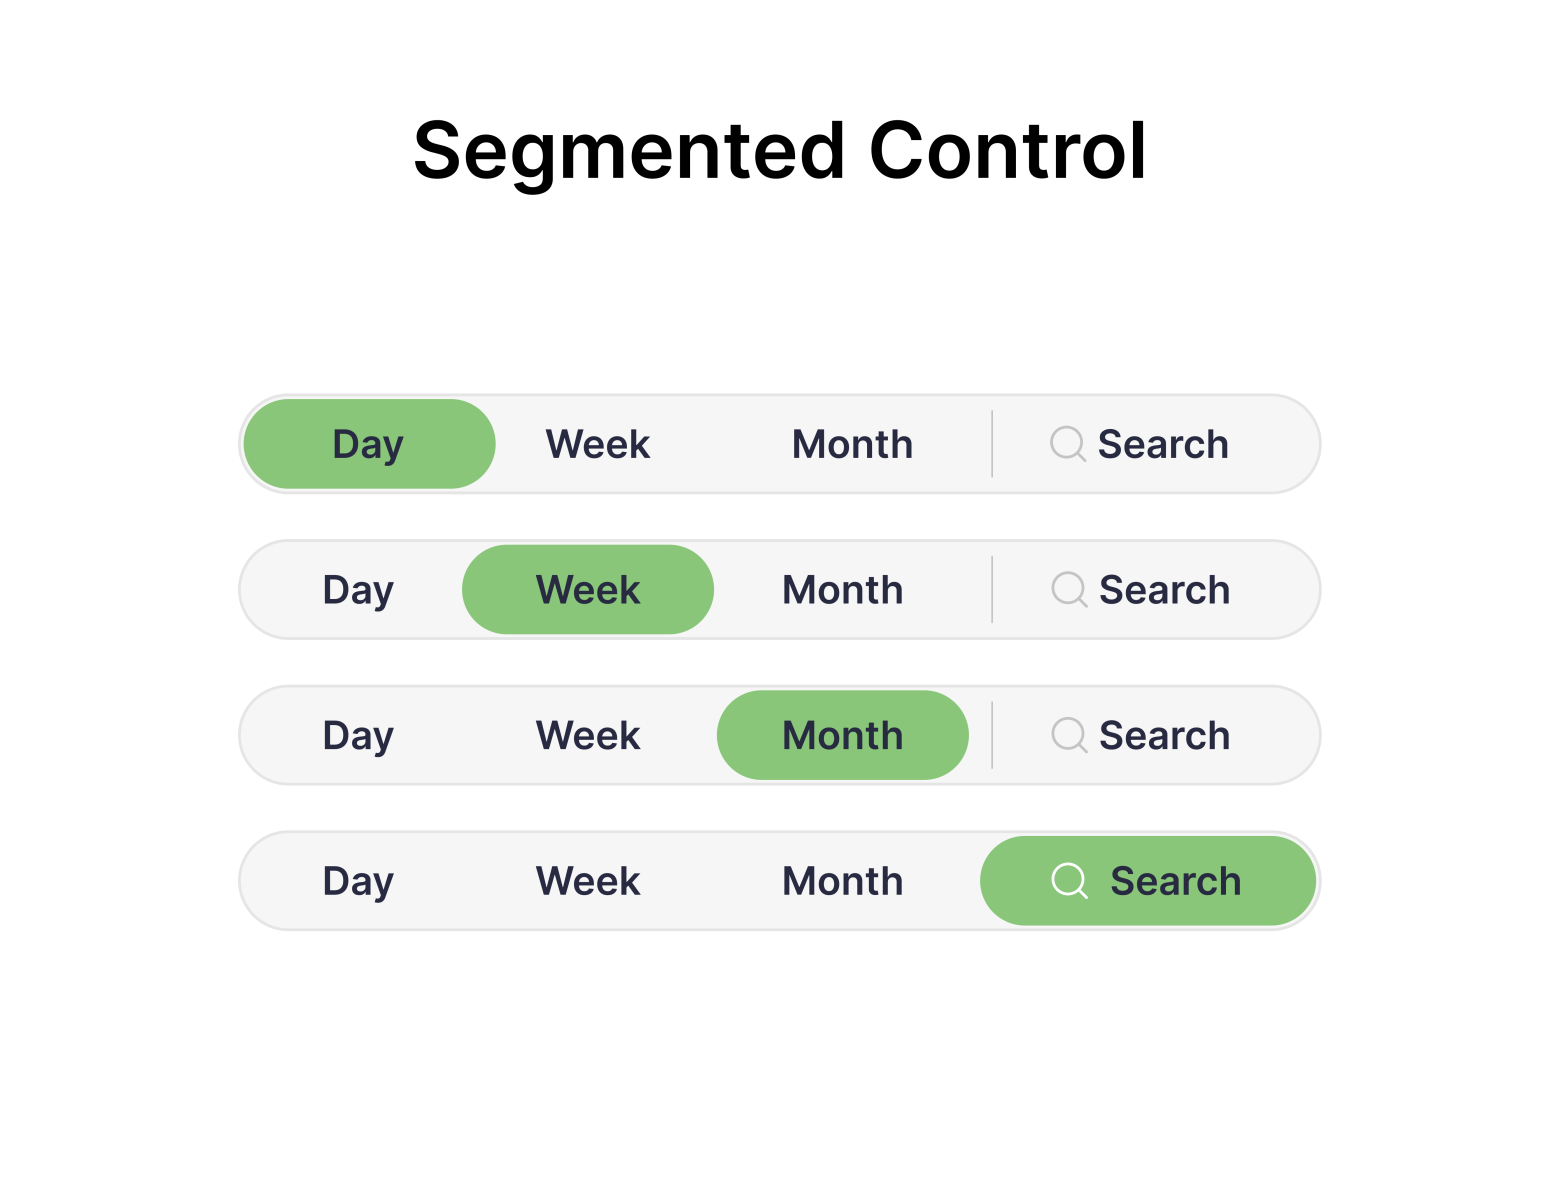Click Search text in the third row
This screenshot has width=1557, height=1200.
[1164, 736]
